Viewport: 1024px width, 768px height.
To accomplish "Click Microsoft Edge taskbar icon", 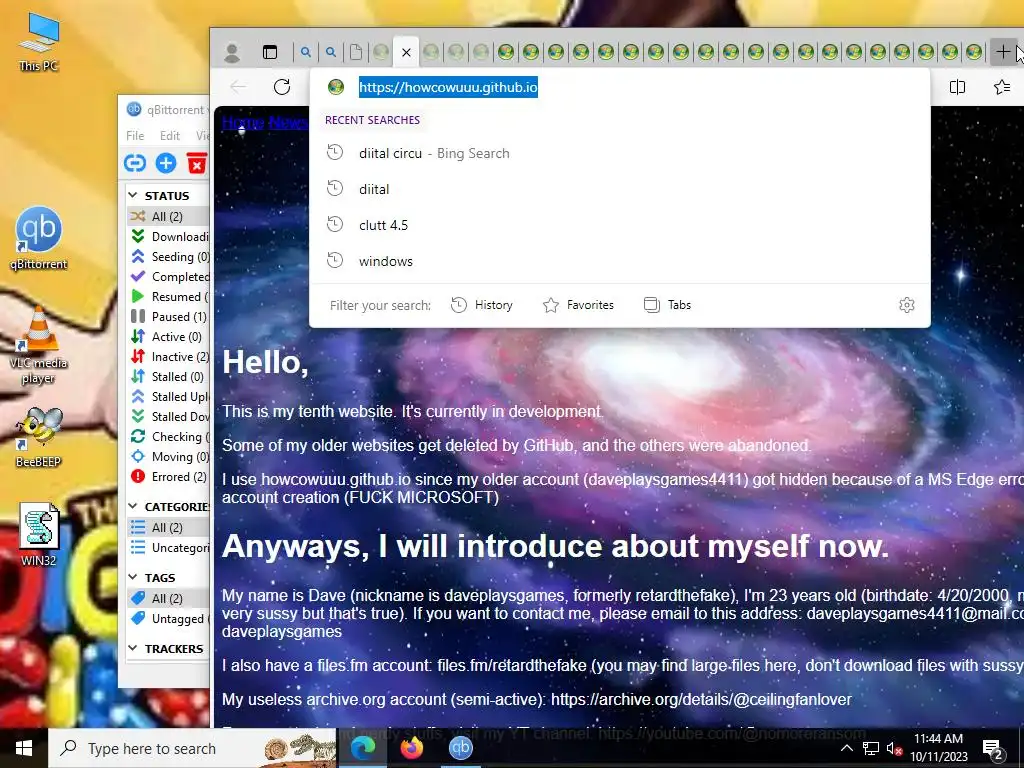I will click(362, 748).
